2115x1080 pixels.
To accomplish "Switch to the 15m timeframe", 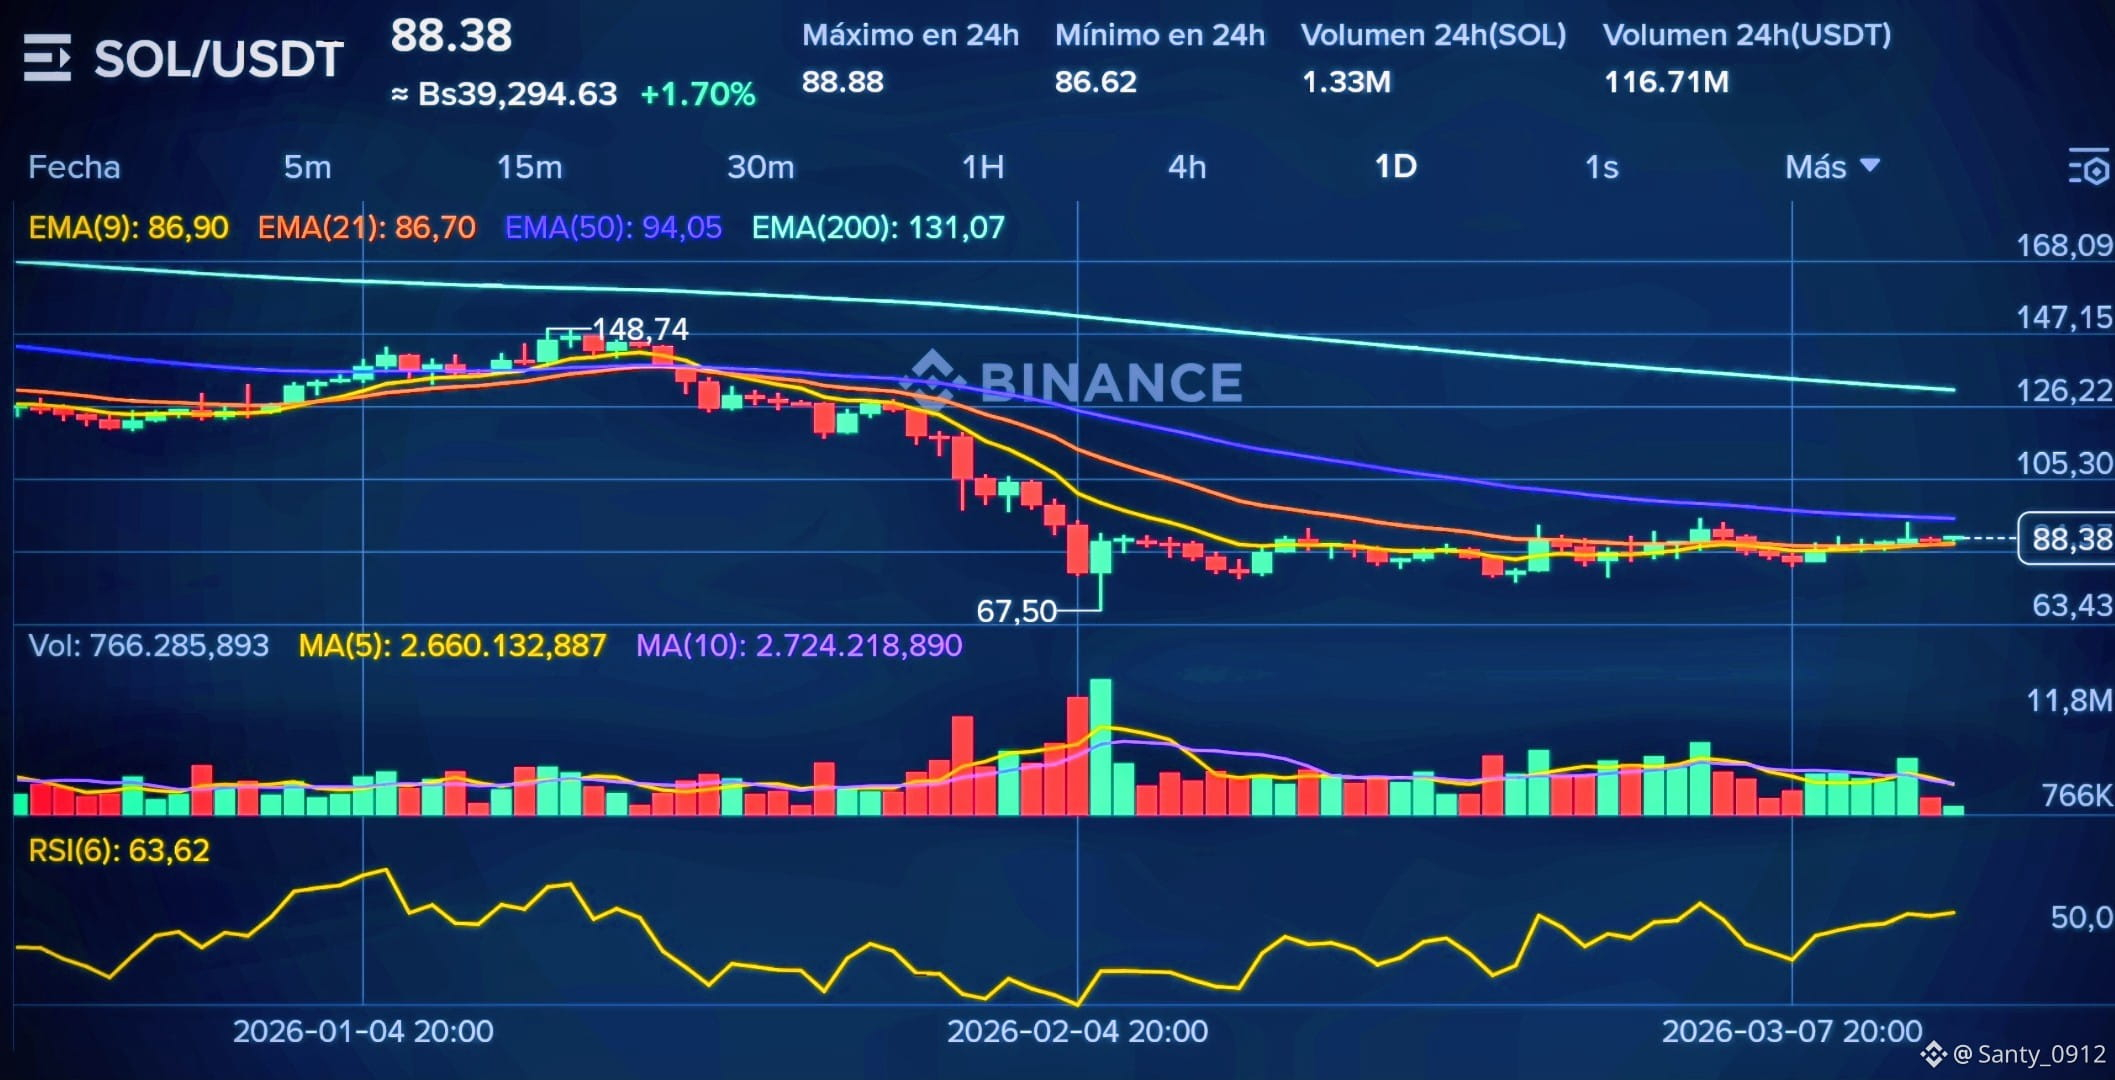I will [x=530, y=167].
